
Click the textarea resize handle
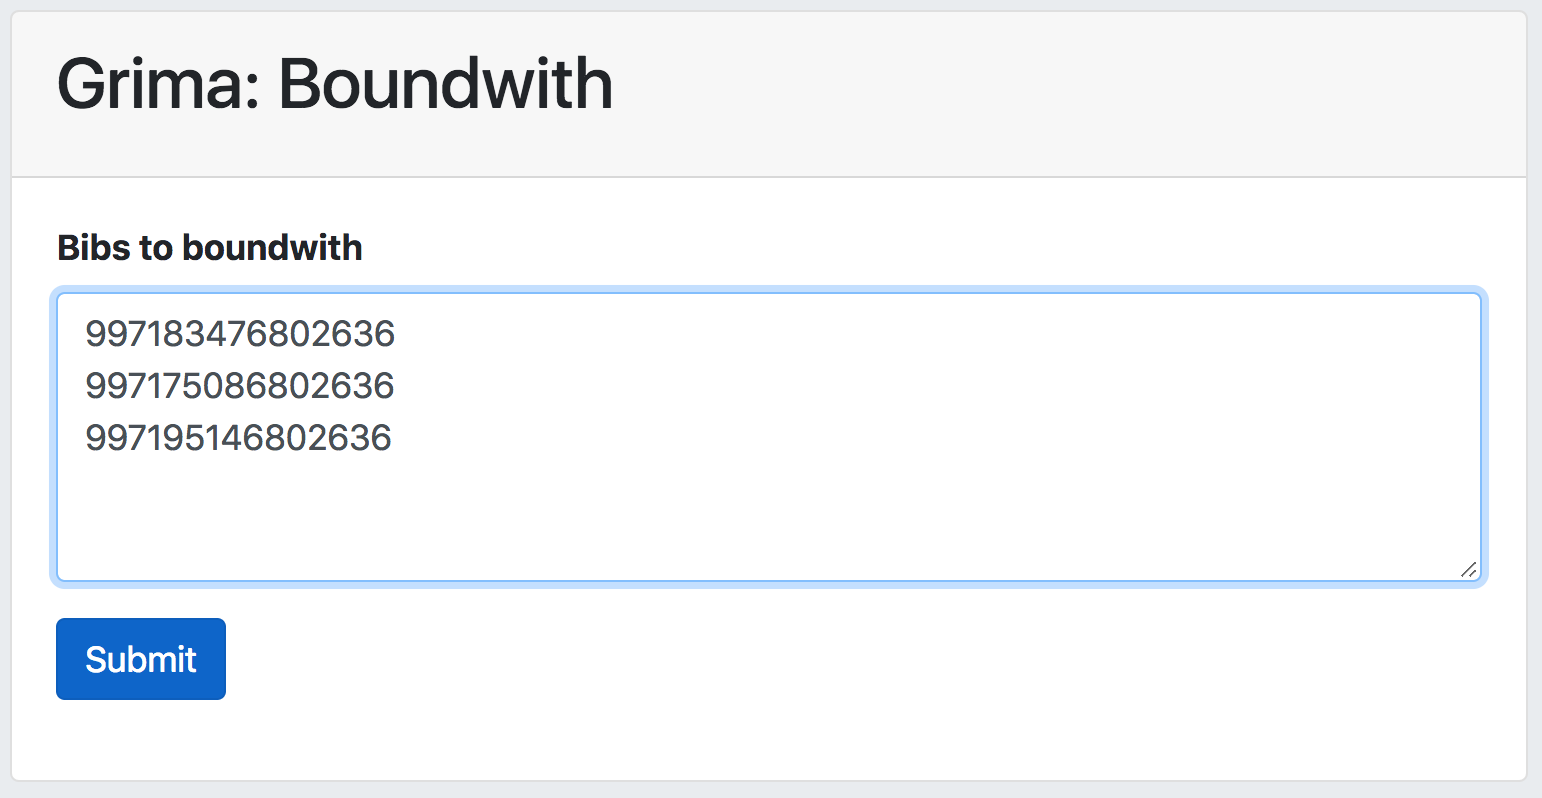(1468, 570)
